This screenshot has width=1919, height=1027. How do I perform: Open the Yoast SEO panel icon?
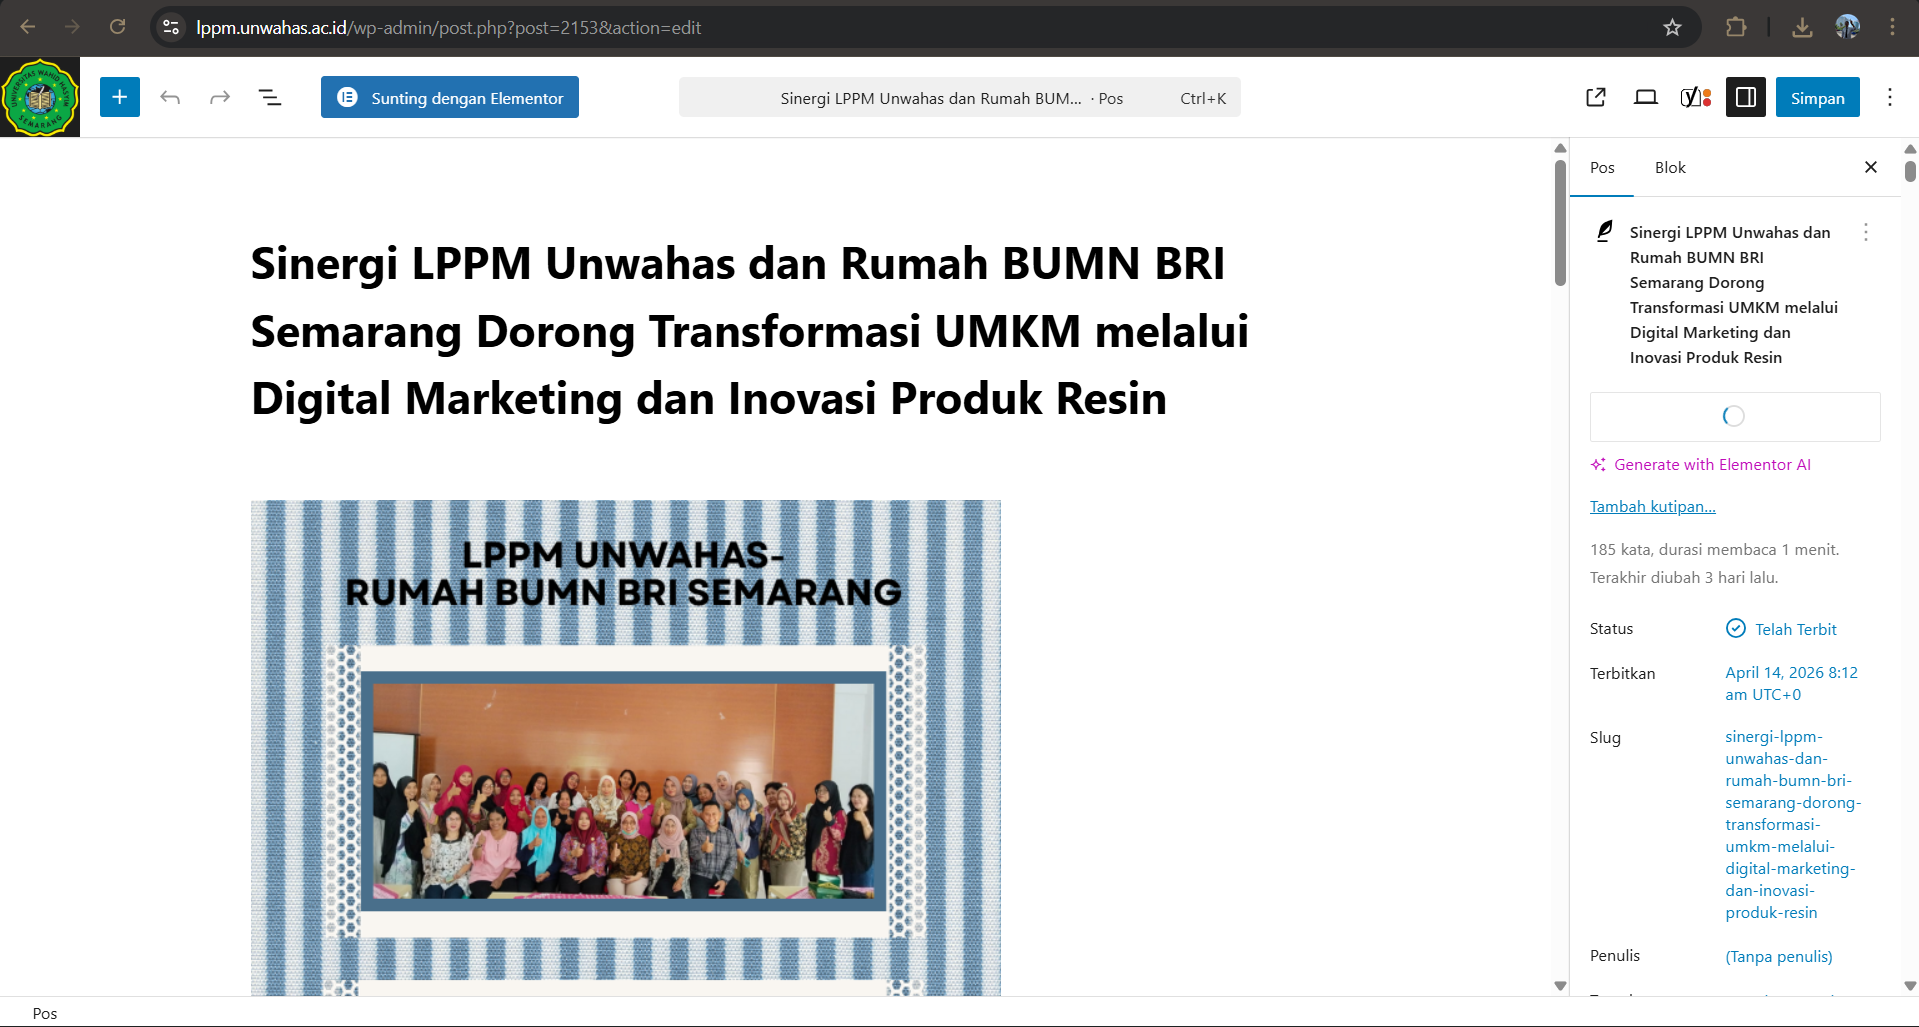click(x=1695, y=97)
